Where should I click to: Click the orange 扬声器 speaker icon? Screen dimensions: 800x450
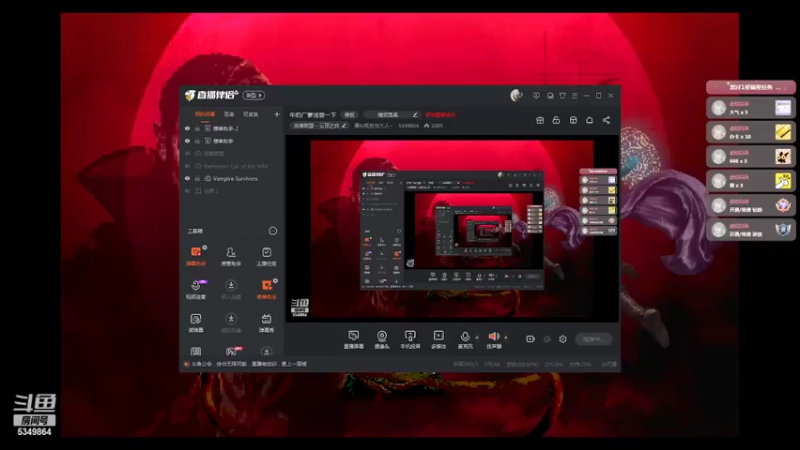494,336
